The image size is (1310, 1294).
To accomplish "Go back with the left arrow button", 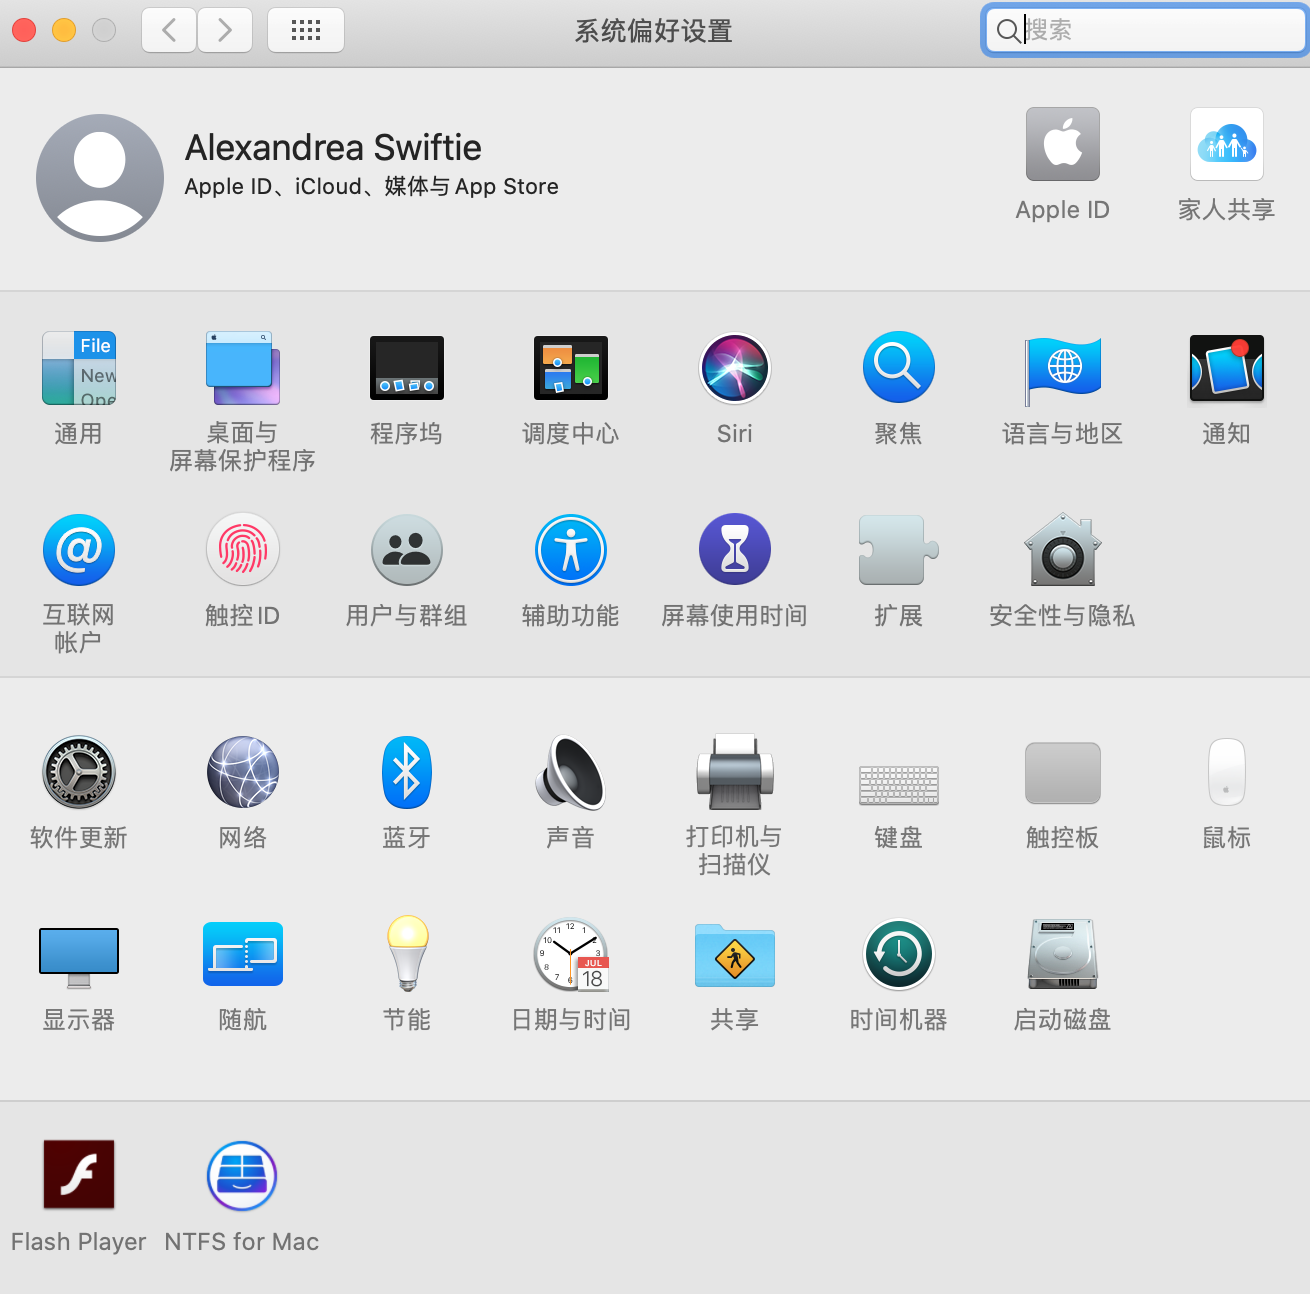I will tap(169, 30).
